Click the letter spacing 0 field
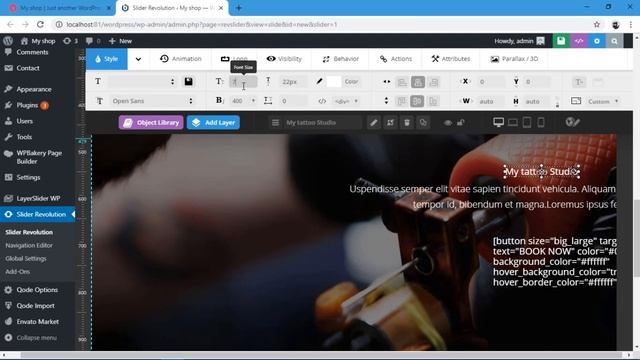The image size is (640, 360). click(x=292, y=101)
